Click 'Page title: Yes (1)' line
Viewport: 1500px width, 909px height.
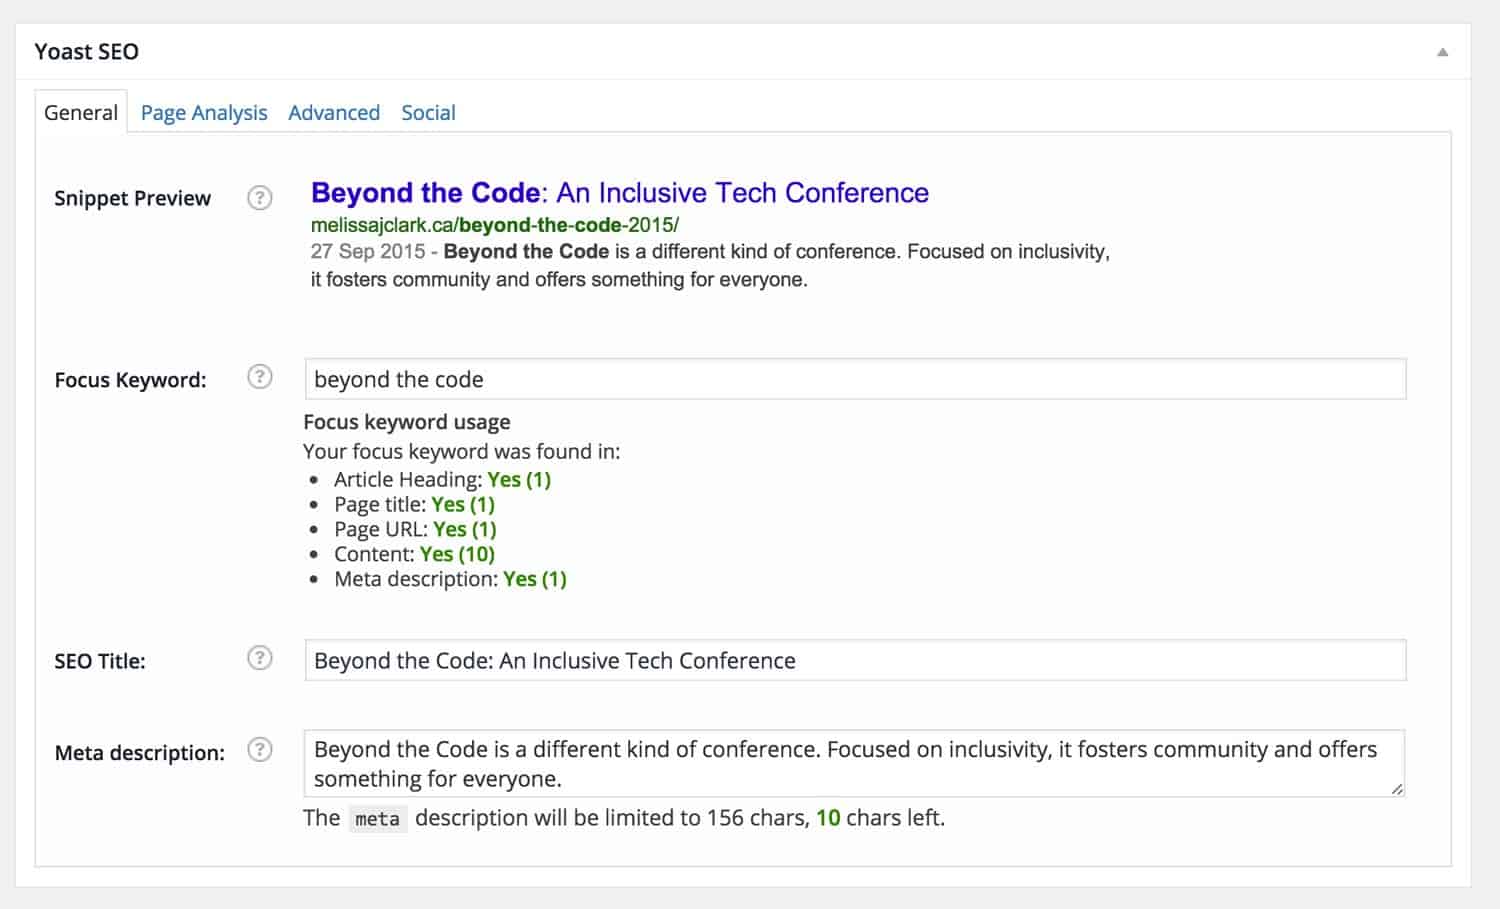pos(414,504)
